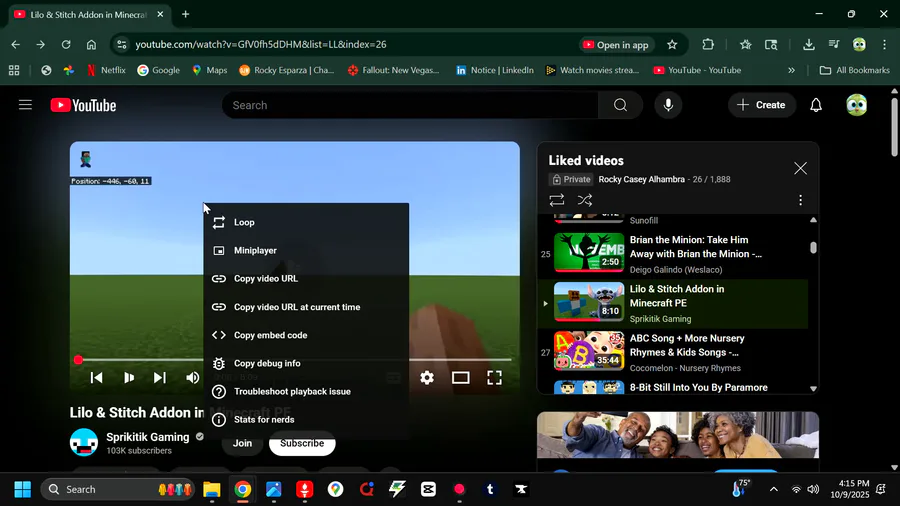Click the video progress bar scrubber
The image size is (900, 506).
(x=78, y=360)
